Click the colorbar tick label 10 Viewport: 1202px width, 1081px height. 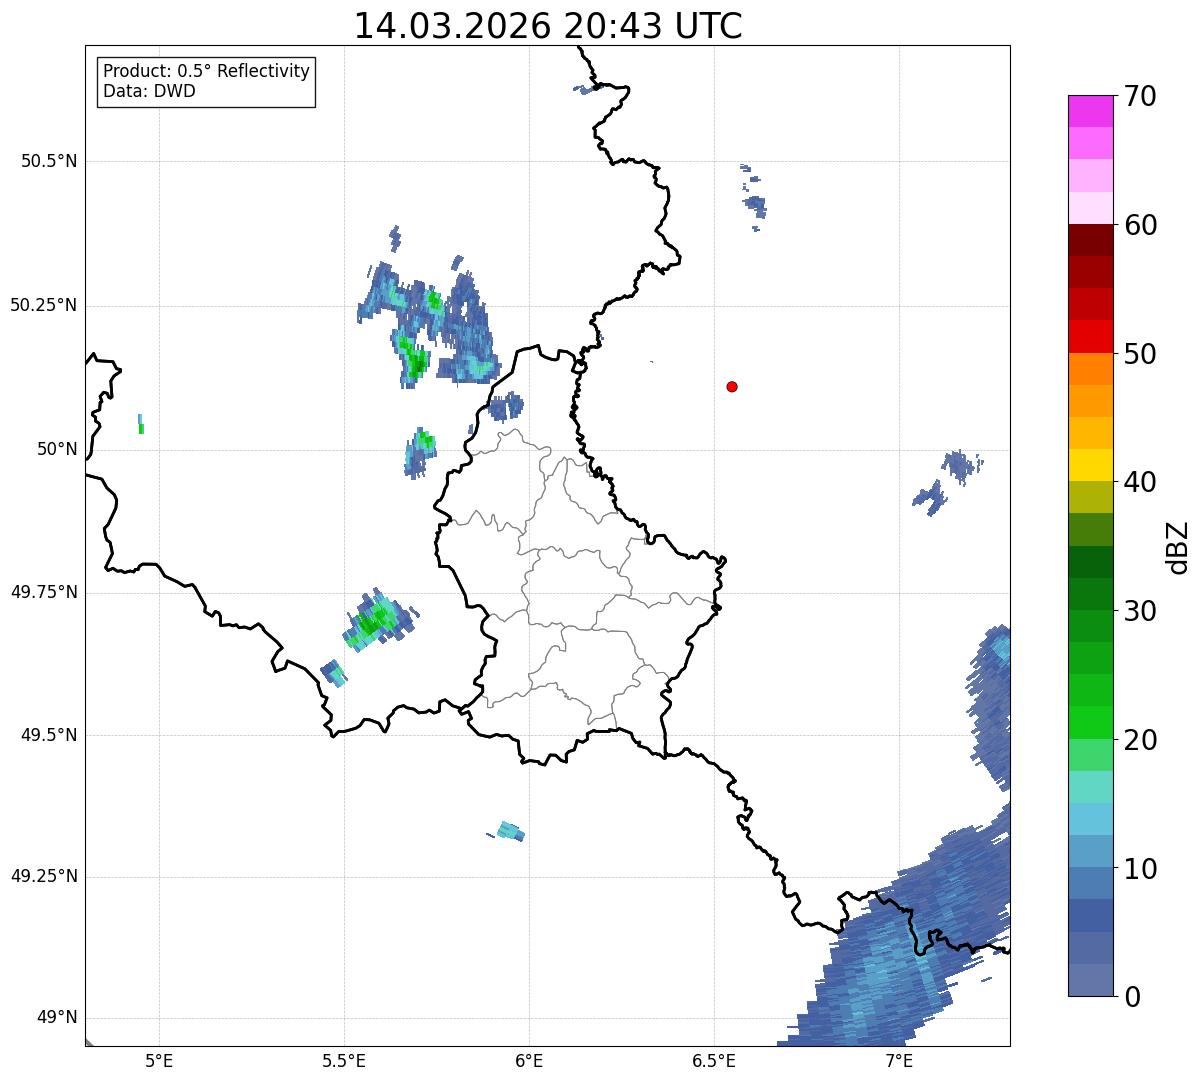[x=1140, y=869]
